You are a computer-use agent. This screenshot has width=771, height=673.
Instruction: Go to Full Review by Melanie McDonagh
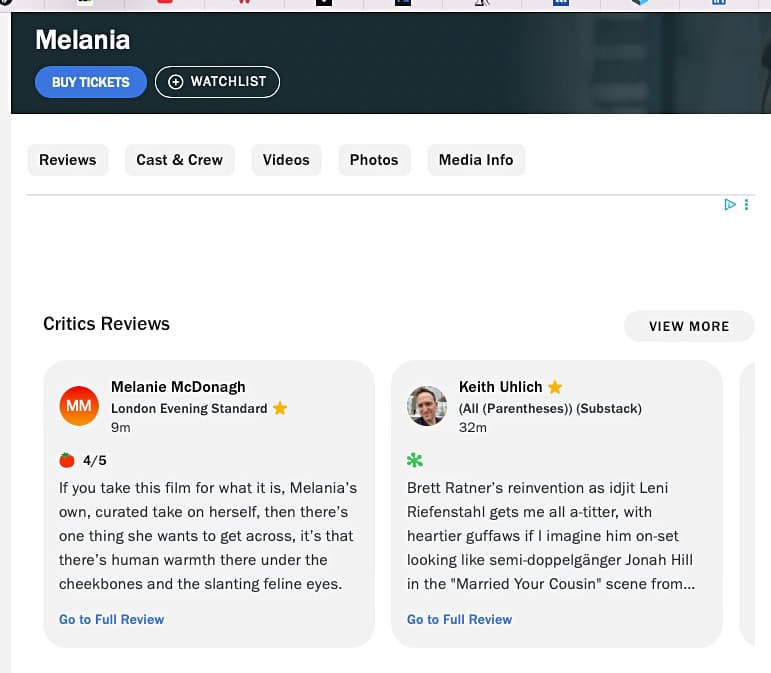111,619
